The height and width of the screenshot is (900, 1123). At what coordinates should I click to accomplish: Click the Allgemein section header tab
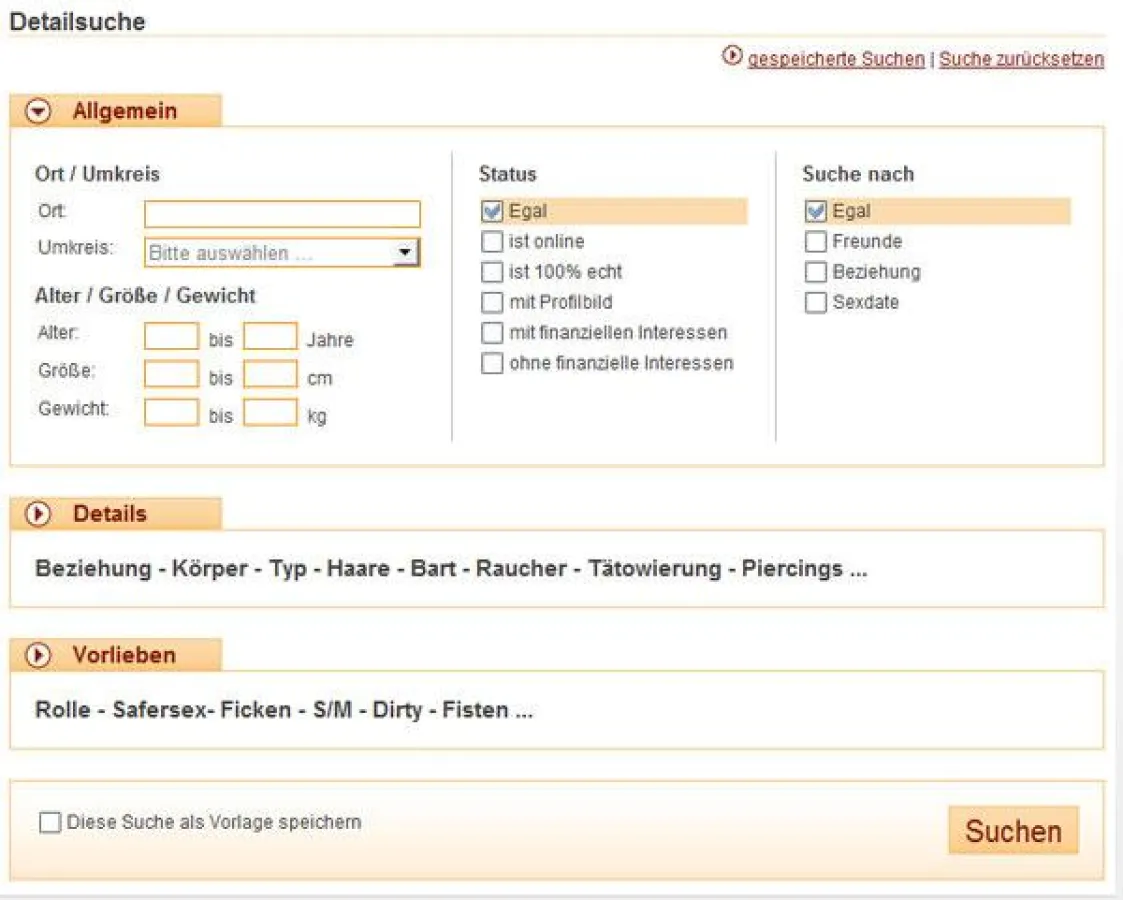pos(124,112)
